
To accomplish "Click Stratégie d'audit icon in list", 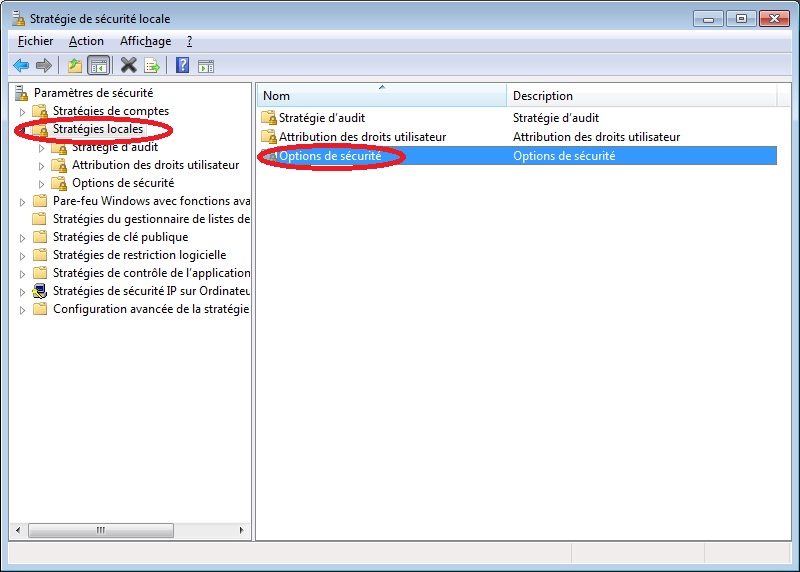I will [x=269, y=118].
